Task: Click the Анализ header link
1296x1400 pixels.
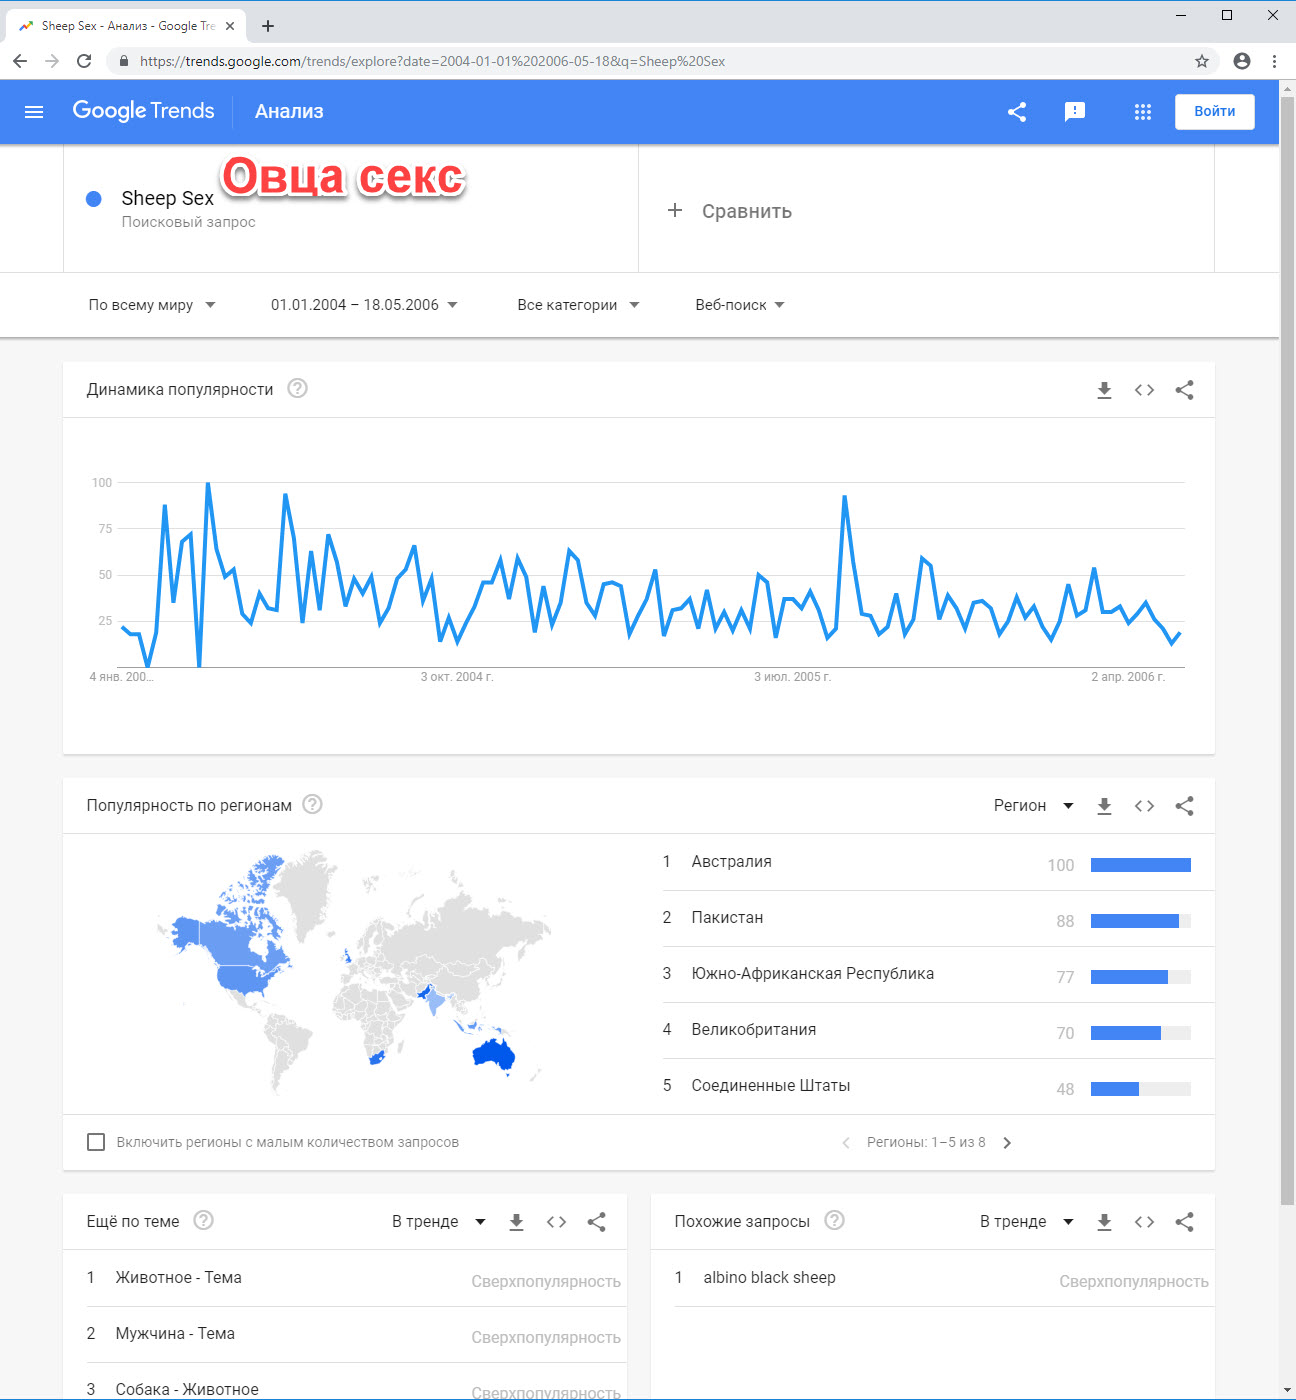Action: pos(289,112)
